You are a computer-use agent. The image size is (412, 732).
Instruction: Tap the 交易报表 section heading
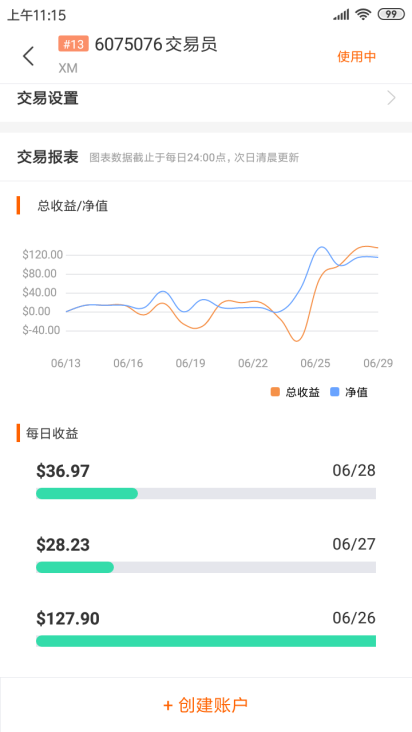tap(48, 157)
